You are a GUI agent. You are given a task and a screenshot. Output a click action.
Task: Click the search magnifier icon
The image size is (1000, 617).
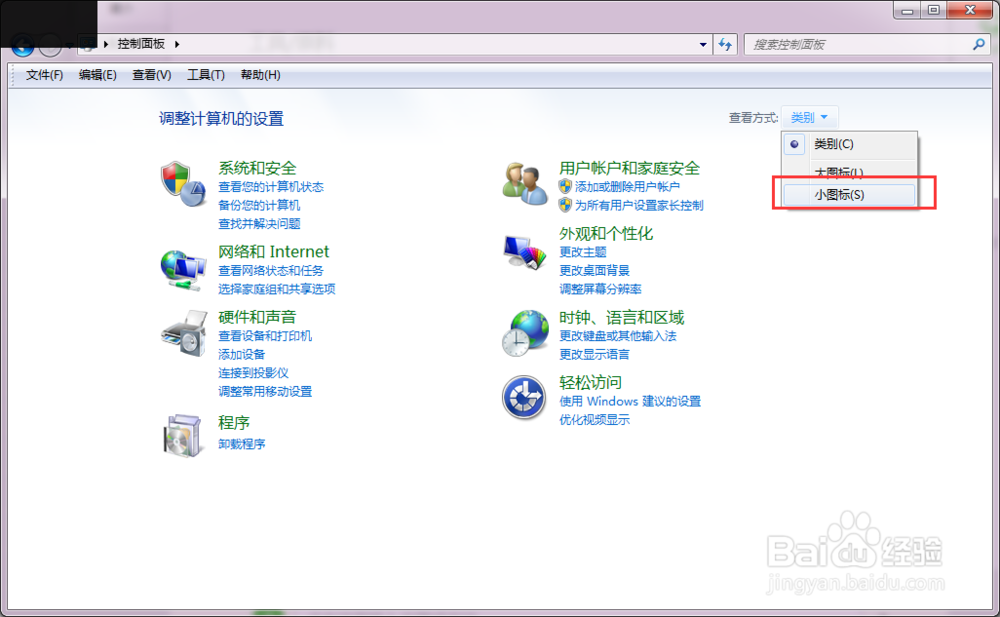coord(979,44)
